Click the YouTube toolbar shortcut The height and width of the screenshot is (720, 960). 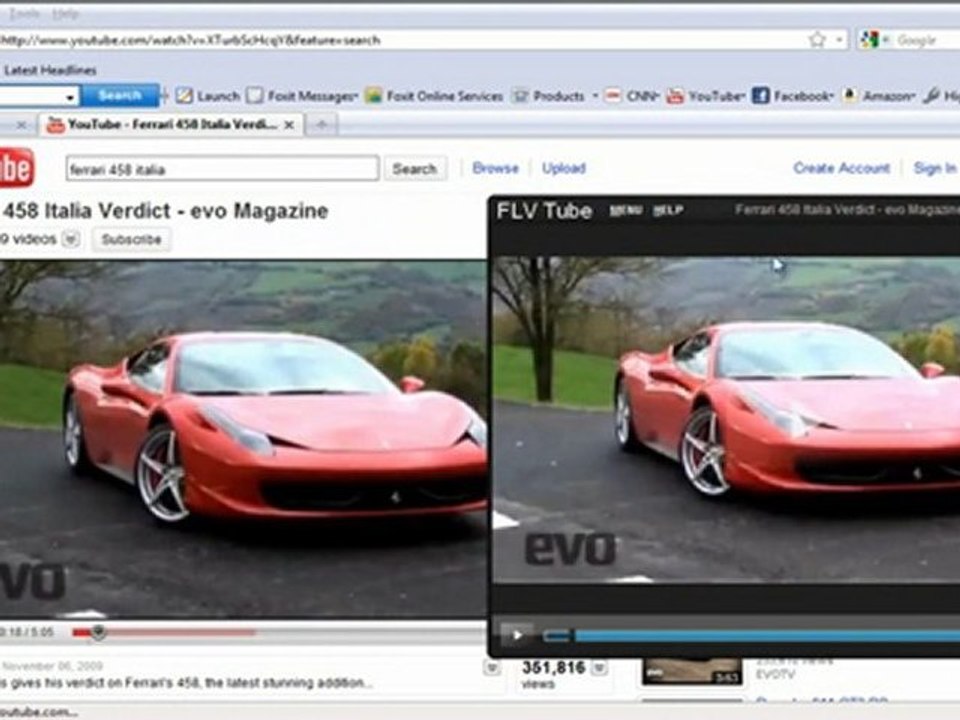[705, 96]
